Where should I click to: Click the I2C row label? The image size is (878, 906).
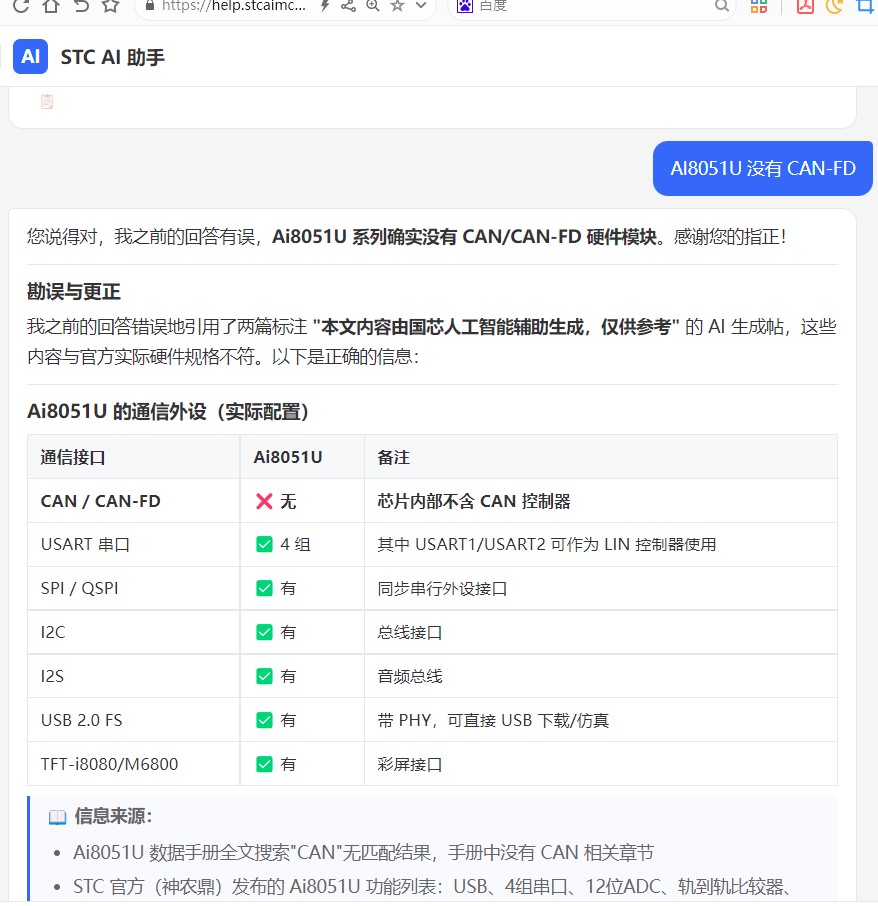pos(53,632)
